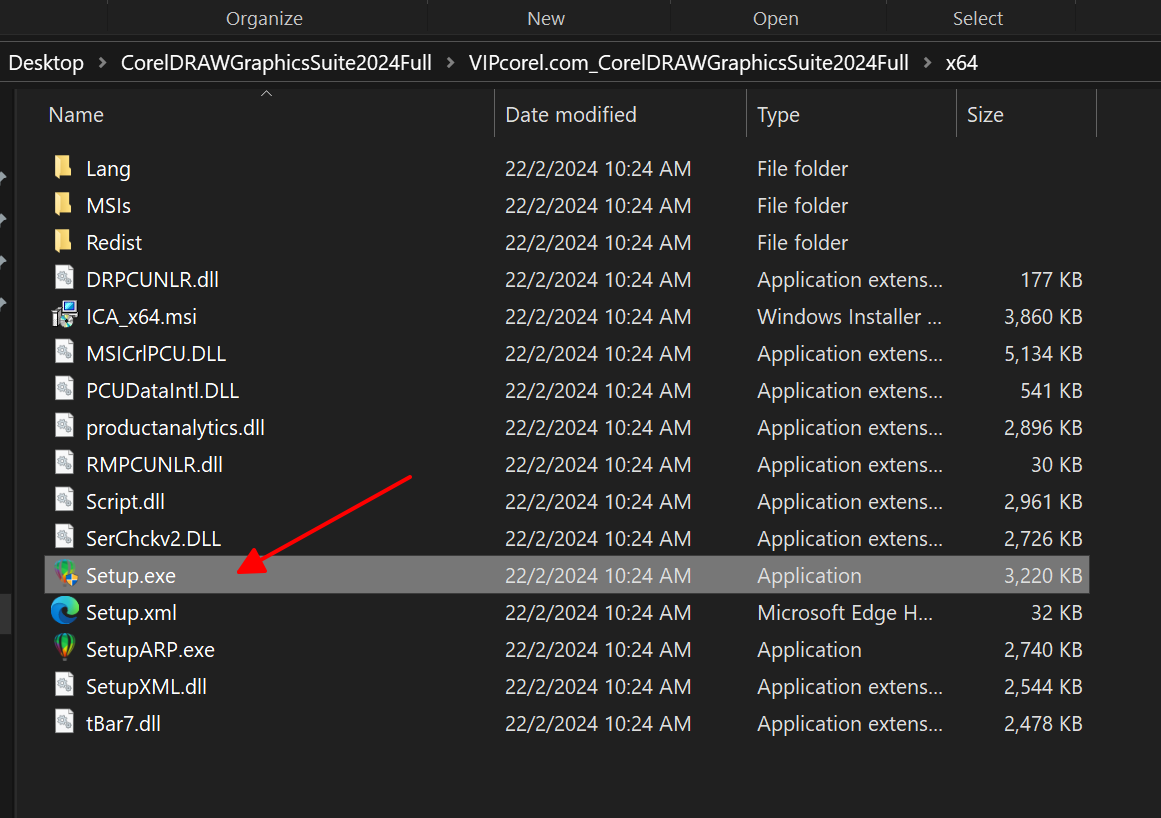Select the MSICrlPCU.DLL file name

[x=156, y=354]
